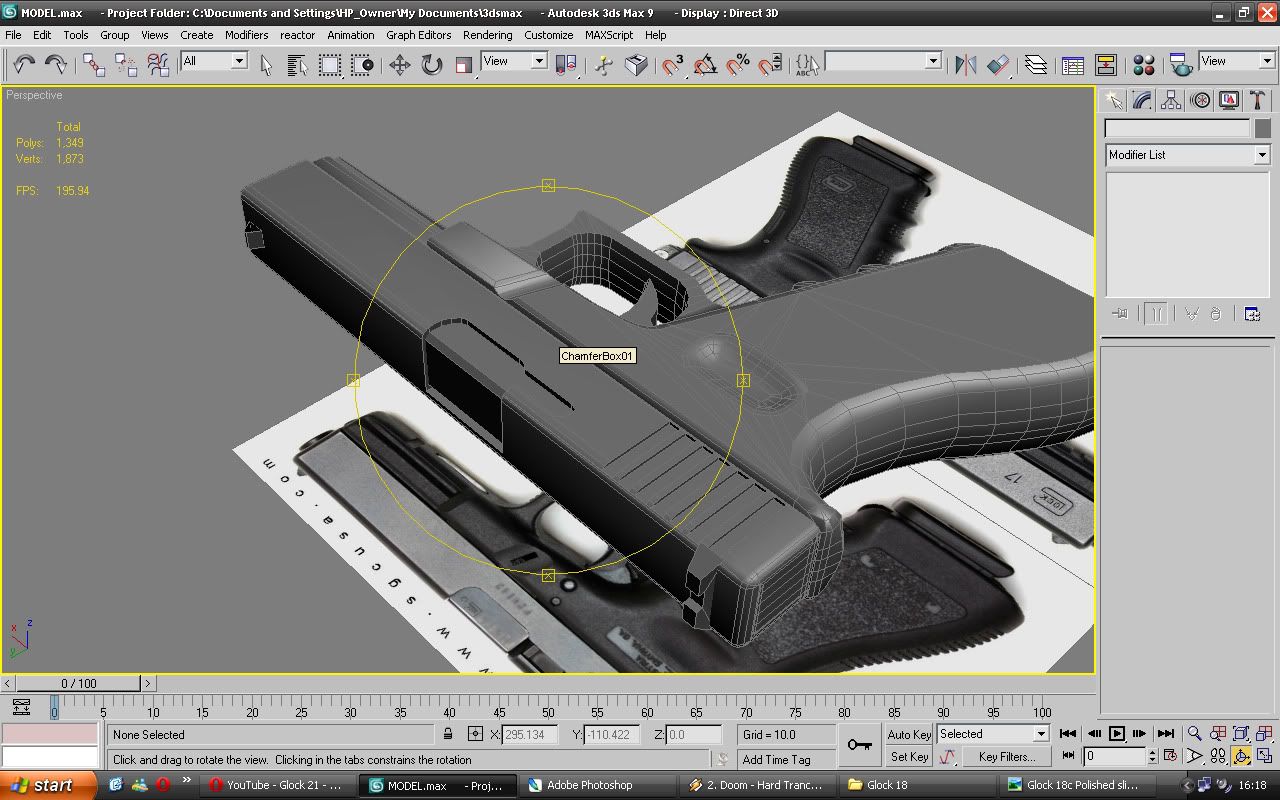
Task: Click the Mirror tool icon
Action: pos(965,65)
